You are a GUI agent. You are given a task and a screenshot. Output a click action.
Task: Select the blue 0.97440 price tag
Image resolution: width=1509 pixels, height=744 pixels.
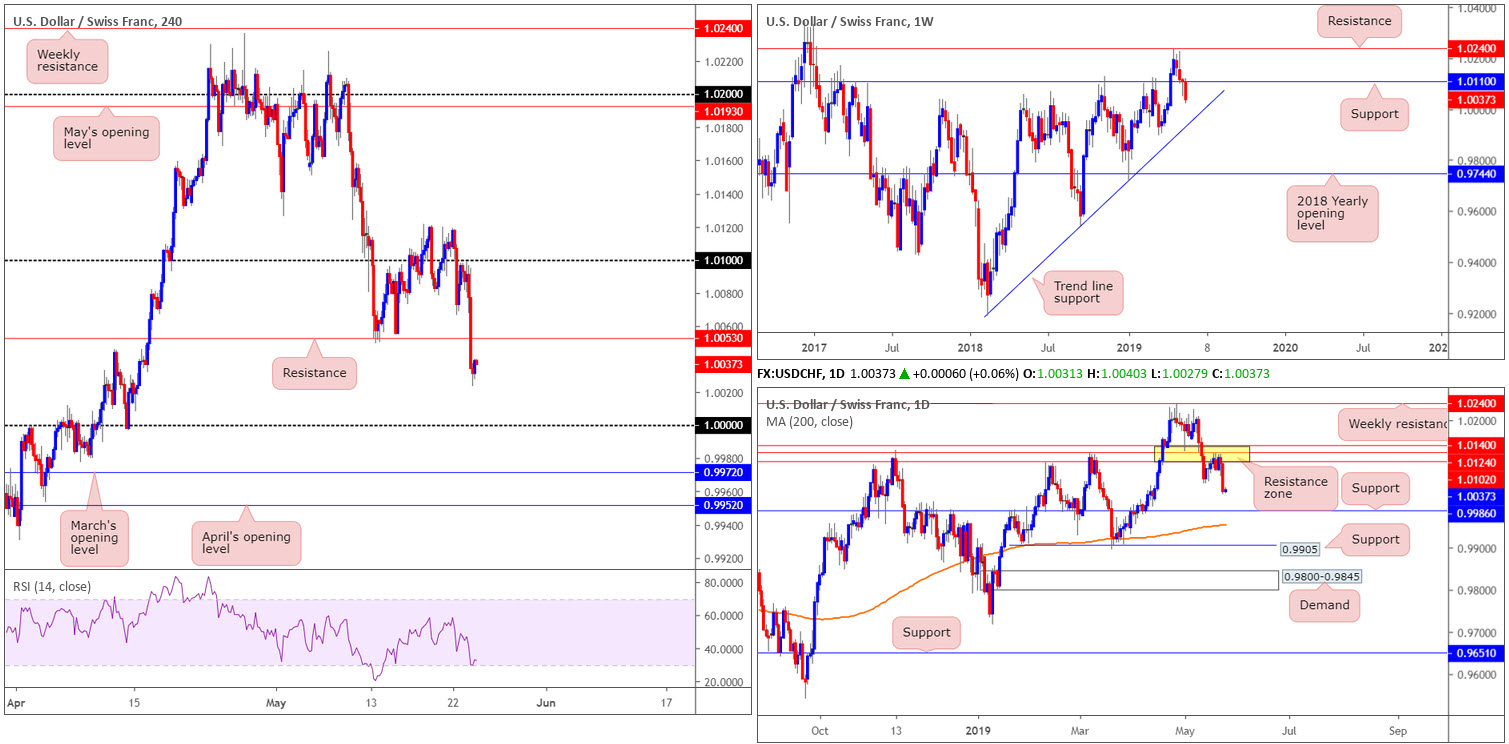1474,174
